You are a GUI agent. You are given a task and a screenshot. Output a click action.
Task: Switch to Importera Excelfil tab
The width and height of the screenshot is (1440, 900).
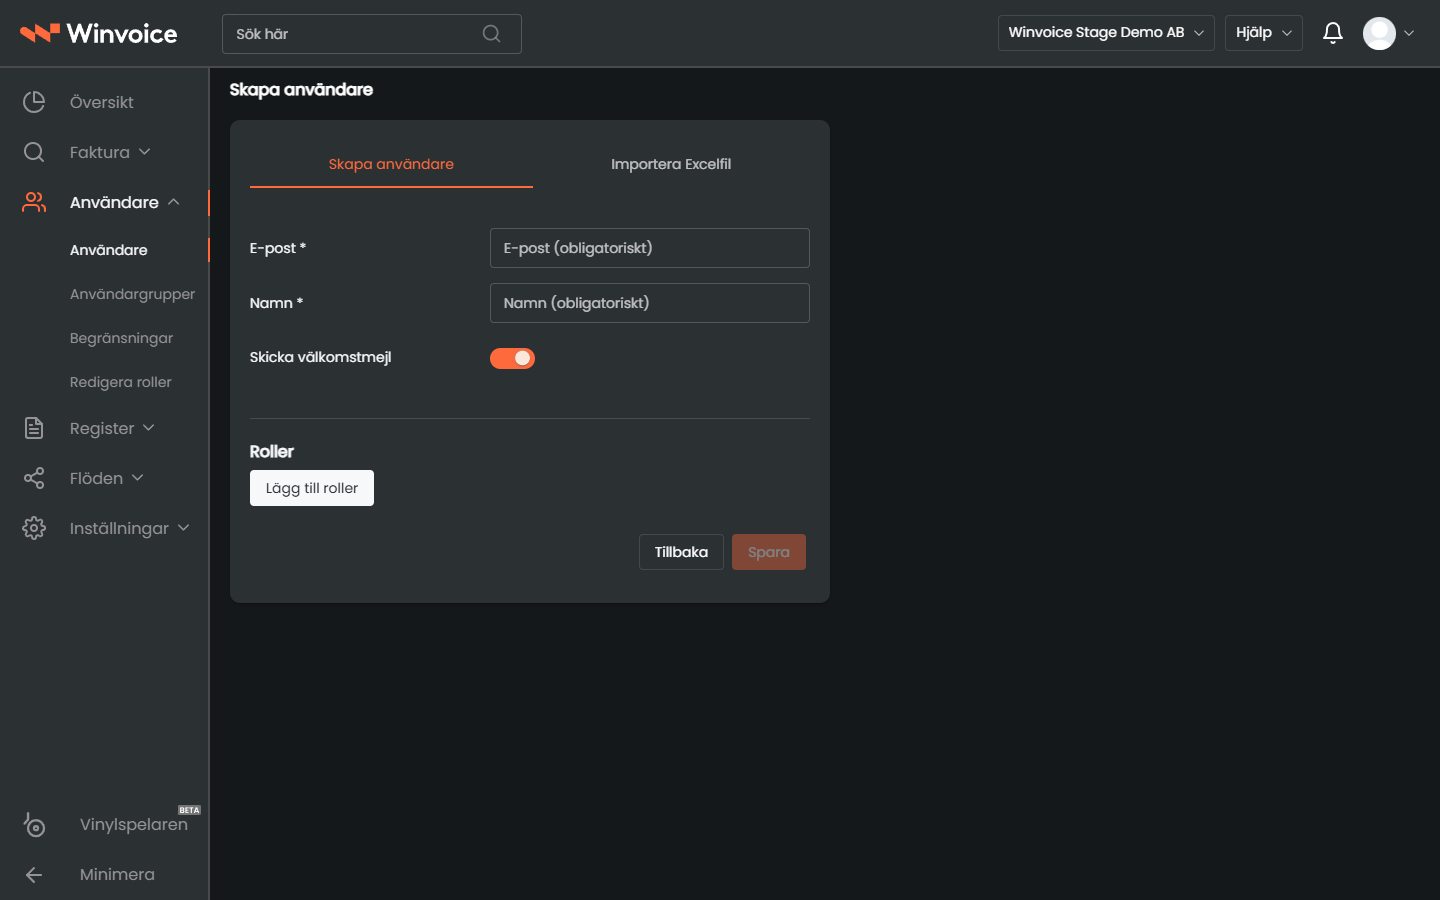click(671, 164)
